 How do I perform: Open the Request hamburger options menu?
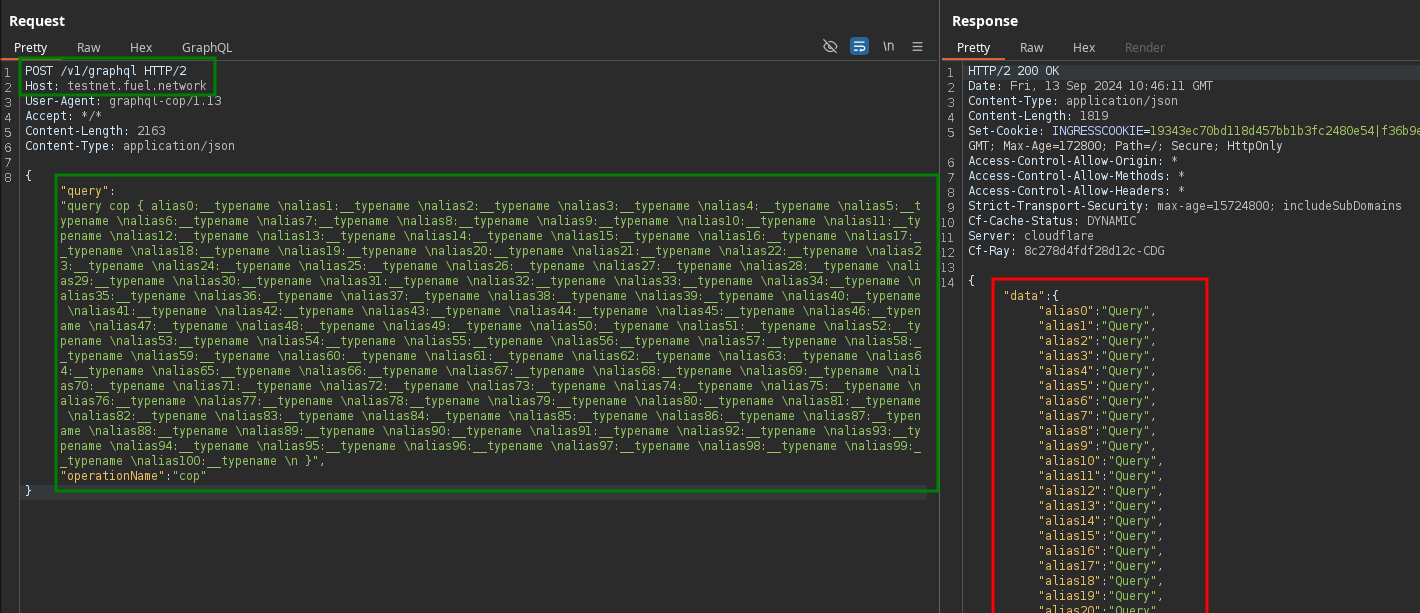tap(917, 47)
